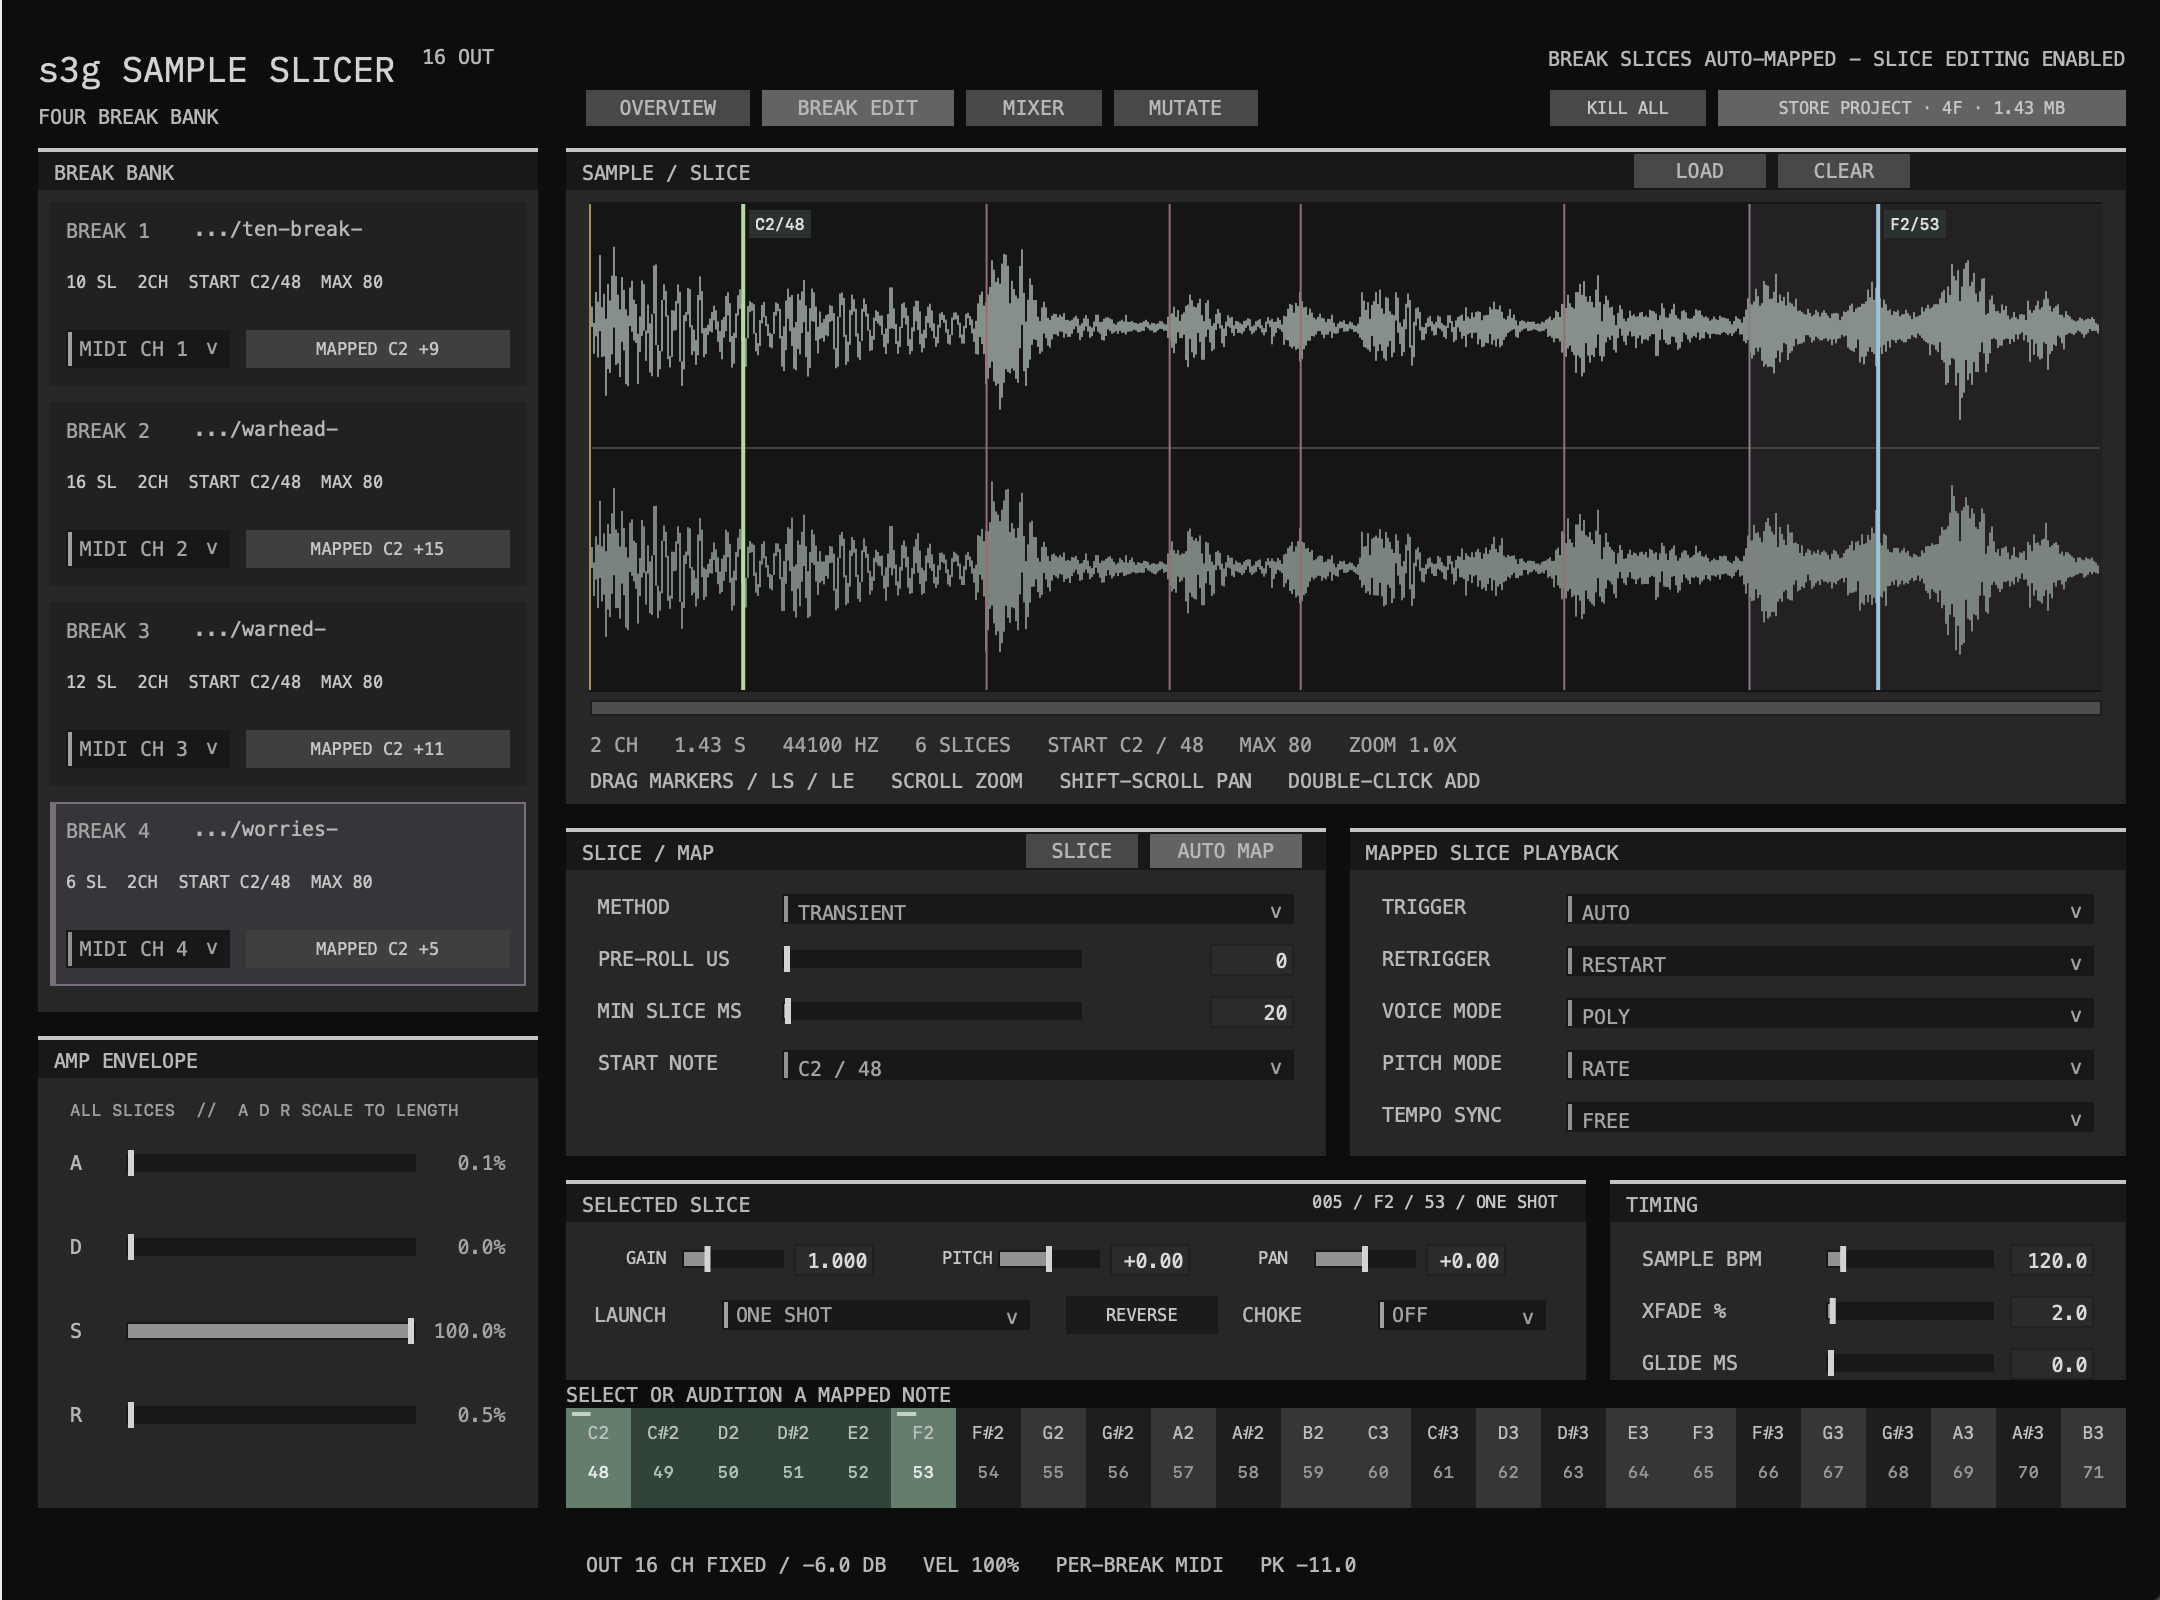2160x1600 pixels.
Task: Audition mapped note C#2 49
Action: (663, 1457)
